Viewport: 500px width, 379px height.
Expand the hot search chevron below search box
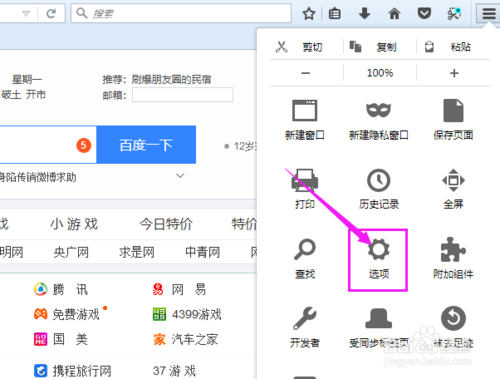pyautogui.click(x=180, y=176)
